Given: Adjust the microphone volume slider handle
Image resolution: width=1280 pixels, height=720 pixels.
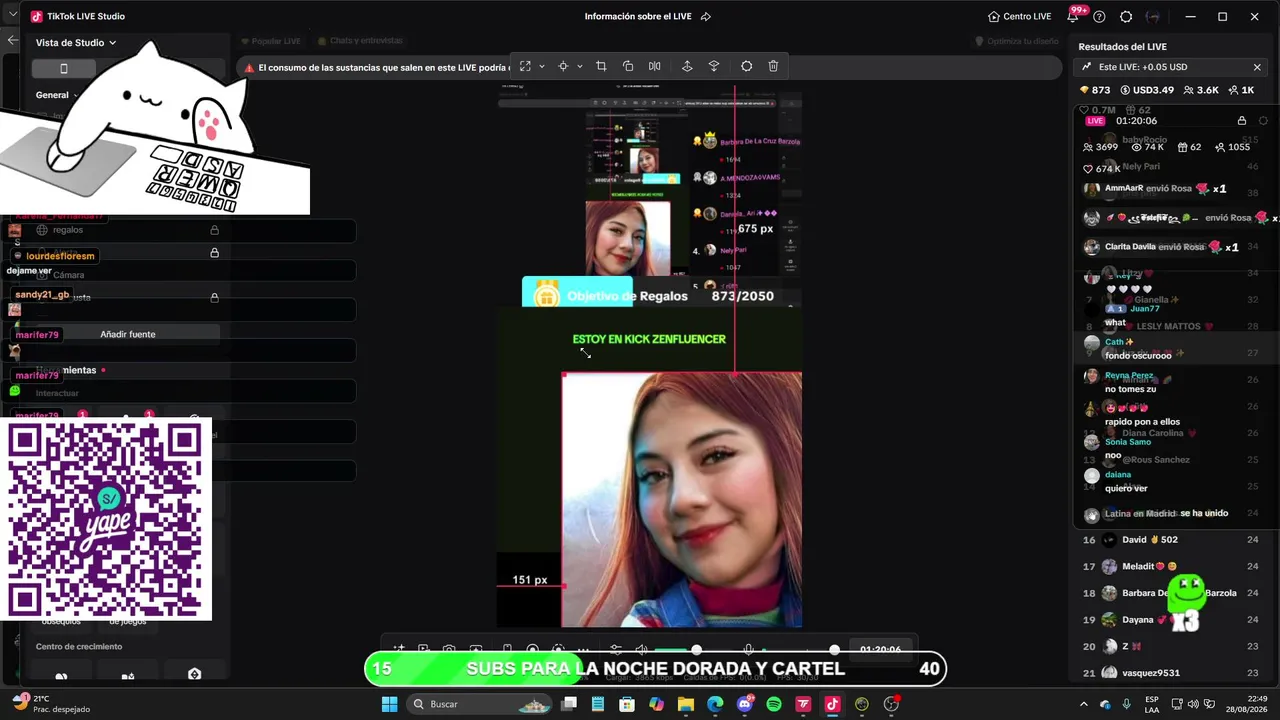Looking at the screenshot, I should (x=834, y=650).
